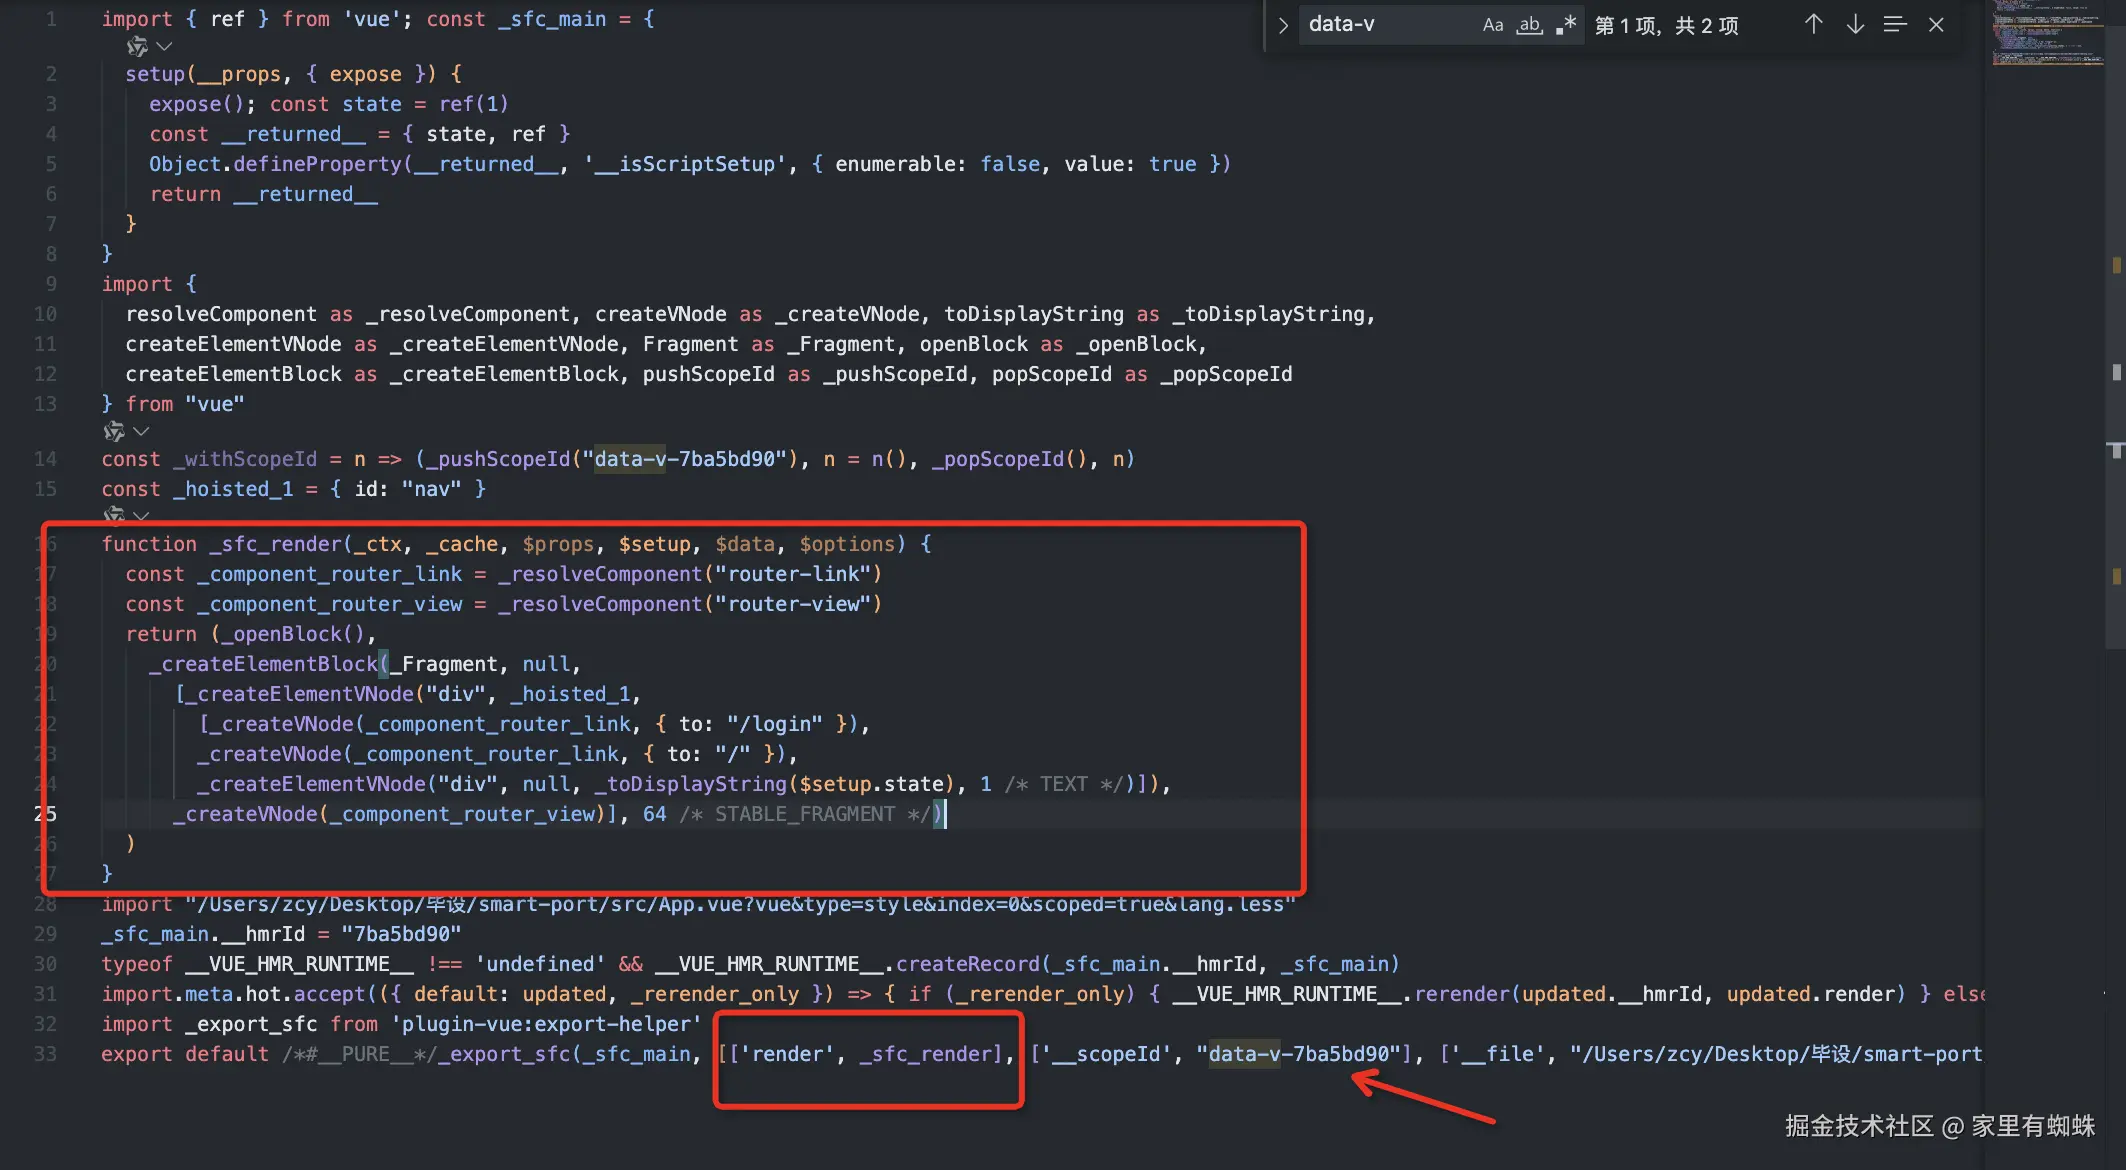Toggle match whole word option
The width and height of the screenshot is (2126, 1170).
pos(1529,25)
